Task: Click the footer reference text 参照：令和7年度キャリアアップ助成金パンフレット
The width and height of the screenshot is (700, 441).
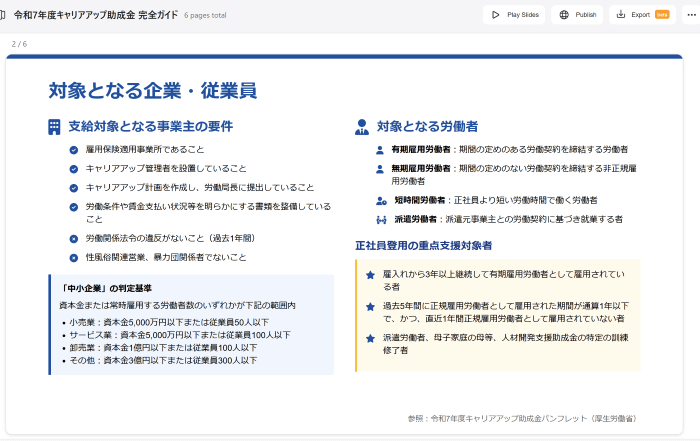Action: point(521,418)
